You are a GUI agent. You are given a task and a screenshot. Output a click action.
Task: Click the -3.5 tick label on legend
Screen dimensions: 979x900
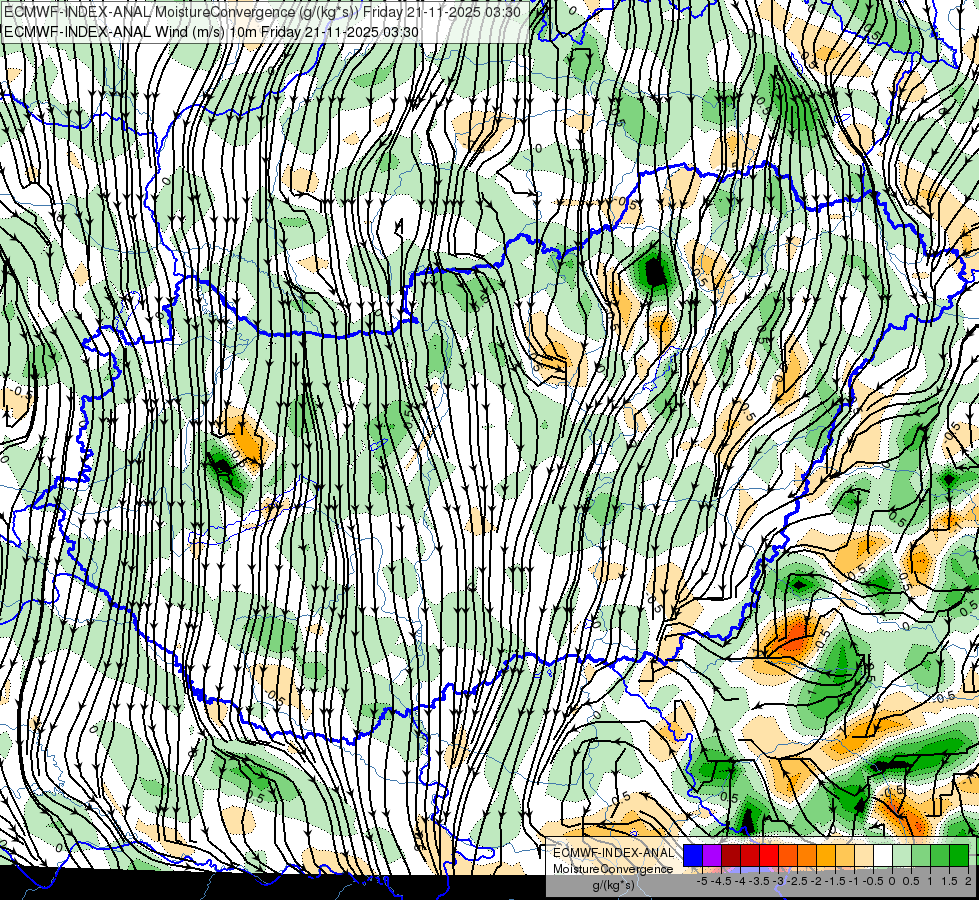pyautogui.click(x=759, y=881)
